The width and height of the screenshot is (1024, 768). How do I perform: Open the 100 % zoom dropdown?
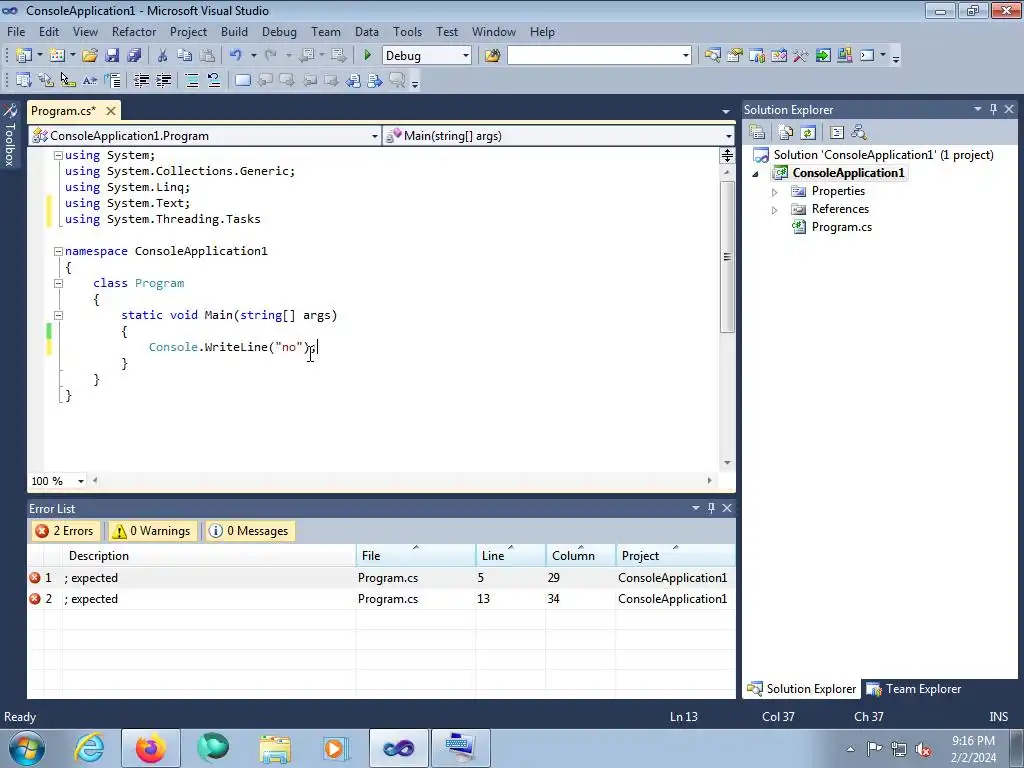tap(80, 481)
